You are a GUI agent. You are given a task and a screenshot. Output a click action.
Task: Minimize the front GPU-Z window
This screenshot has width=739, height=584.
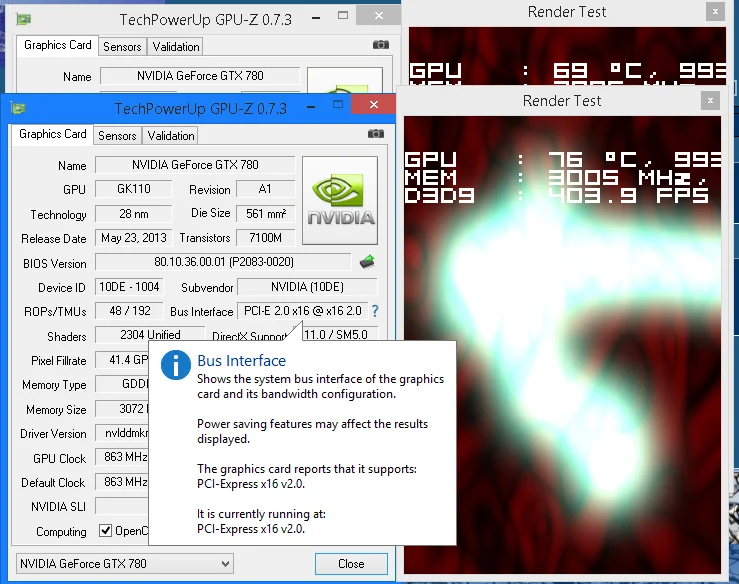pos(311,107)
